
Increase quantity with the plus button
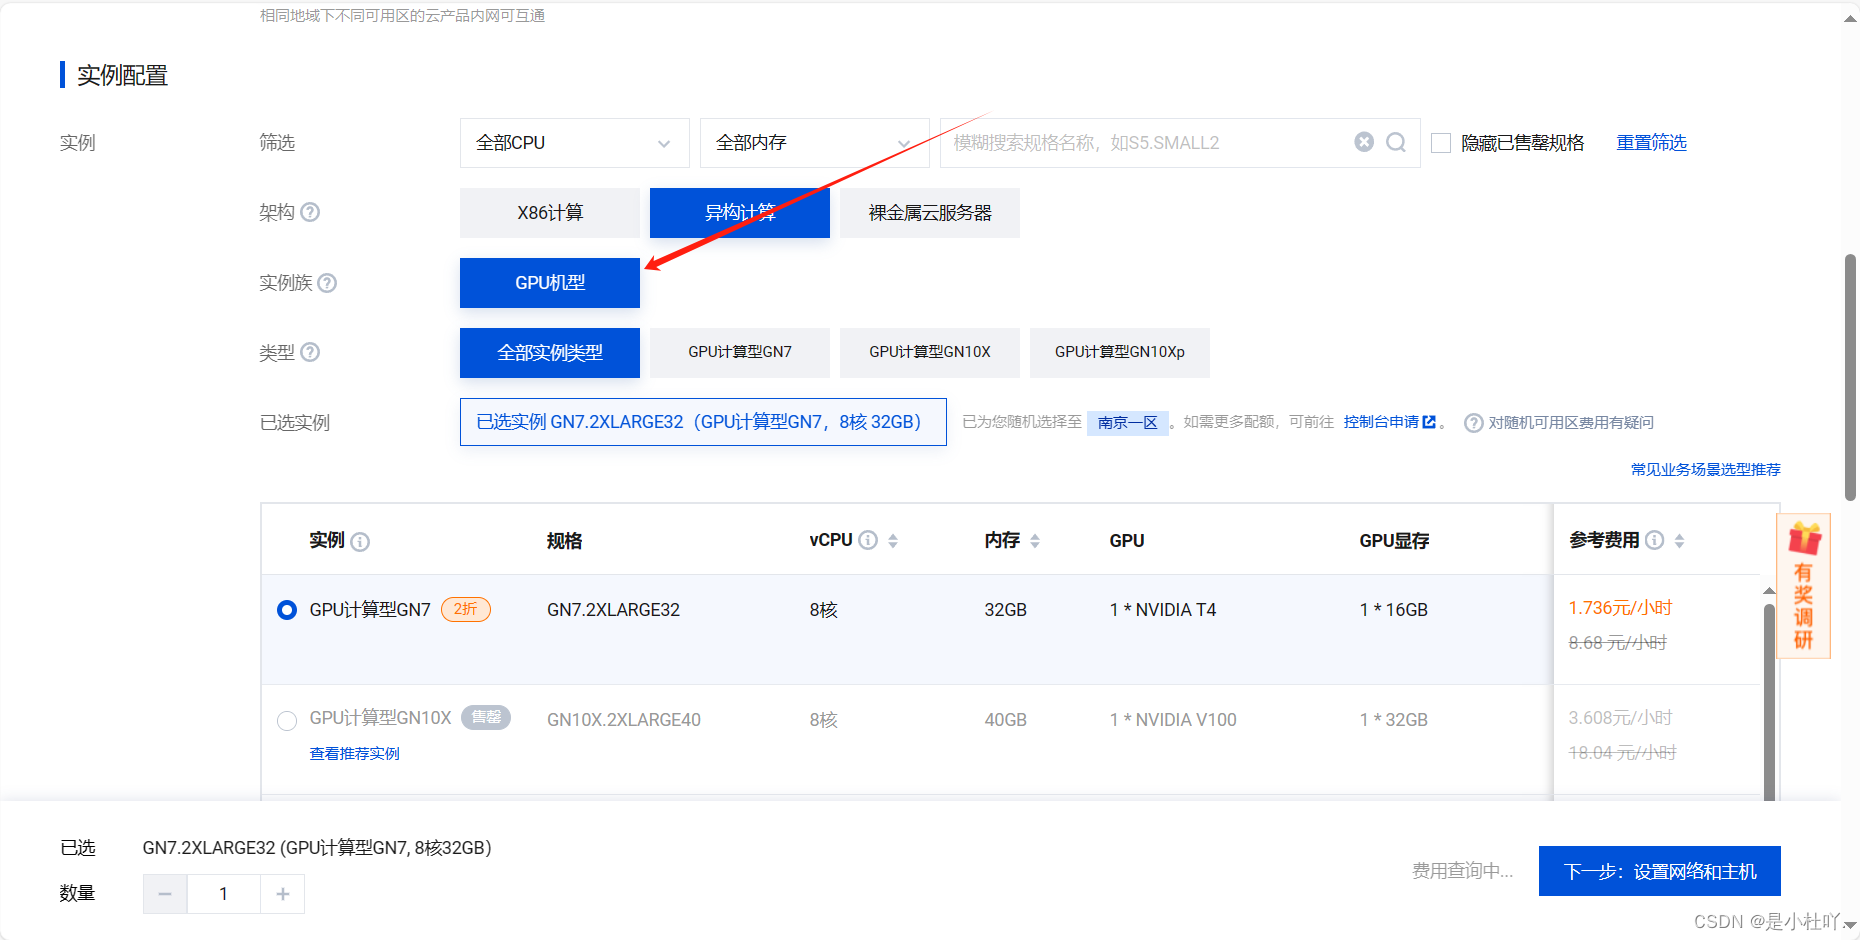(x=283, y=894)
